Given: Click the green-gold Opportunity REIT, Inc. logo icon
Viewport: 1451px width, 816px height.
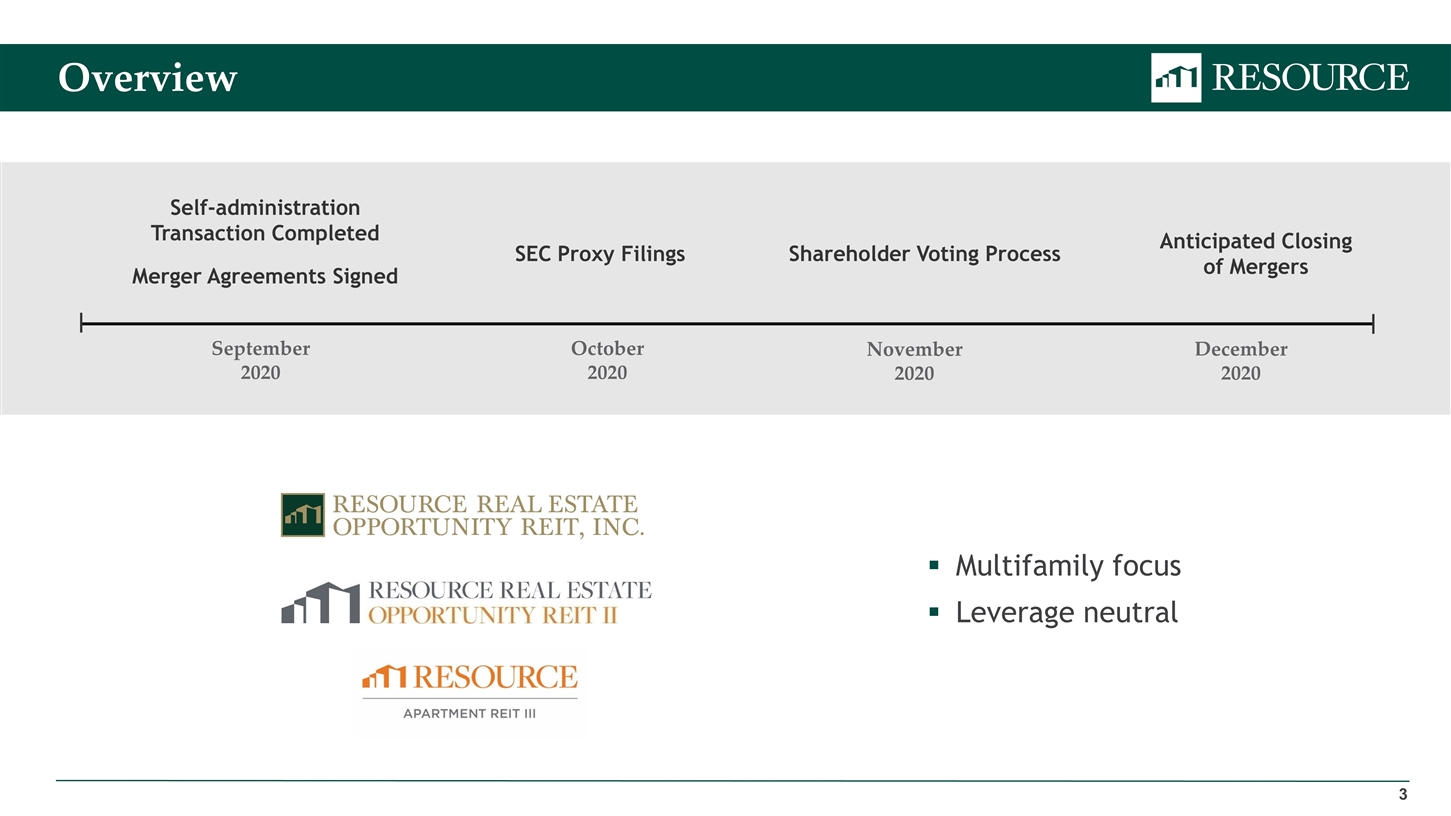Looking at the screenshot, I should click(x=302, y=515).
